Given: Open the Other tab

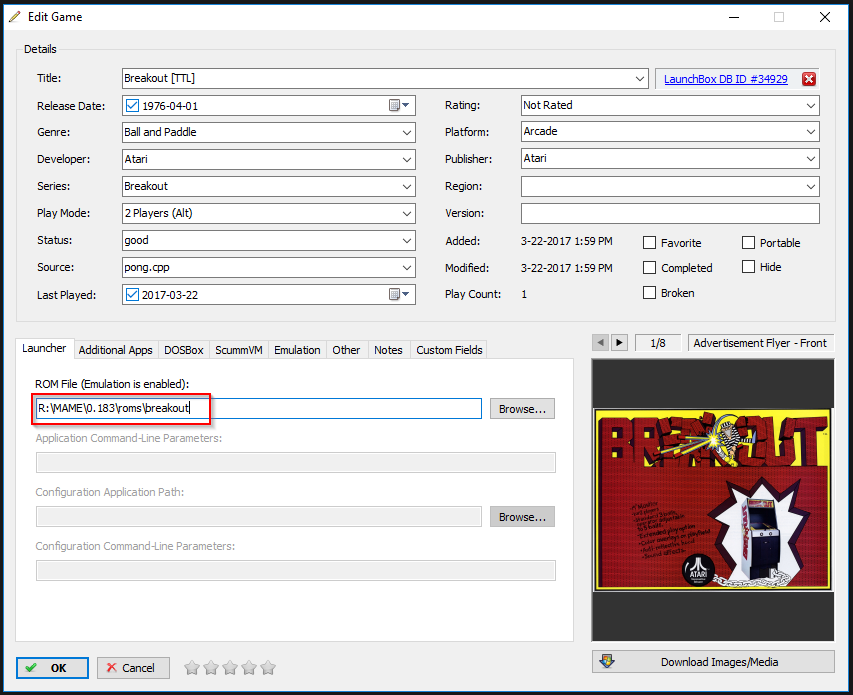Looking at the screenshot, I should point(346,350).
